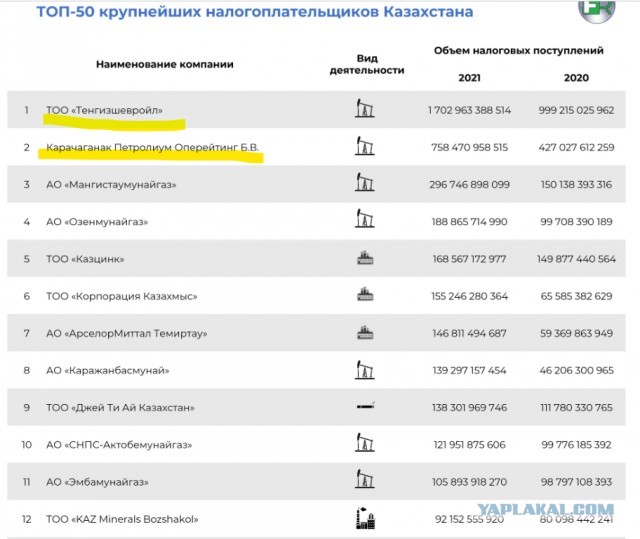Screen dimensions: 640x539
Task: Click the value 121 951 875 606
Action: (469, 445)
